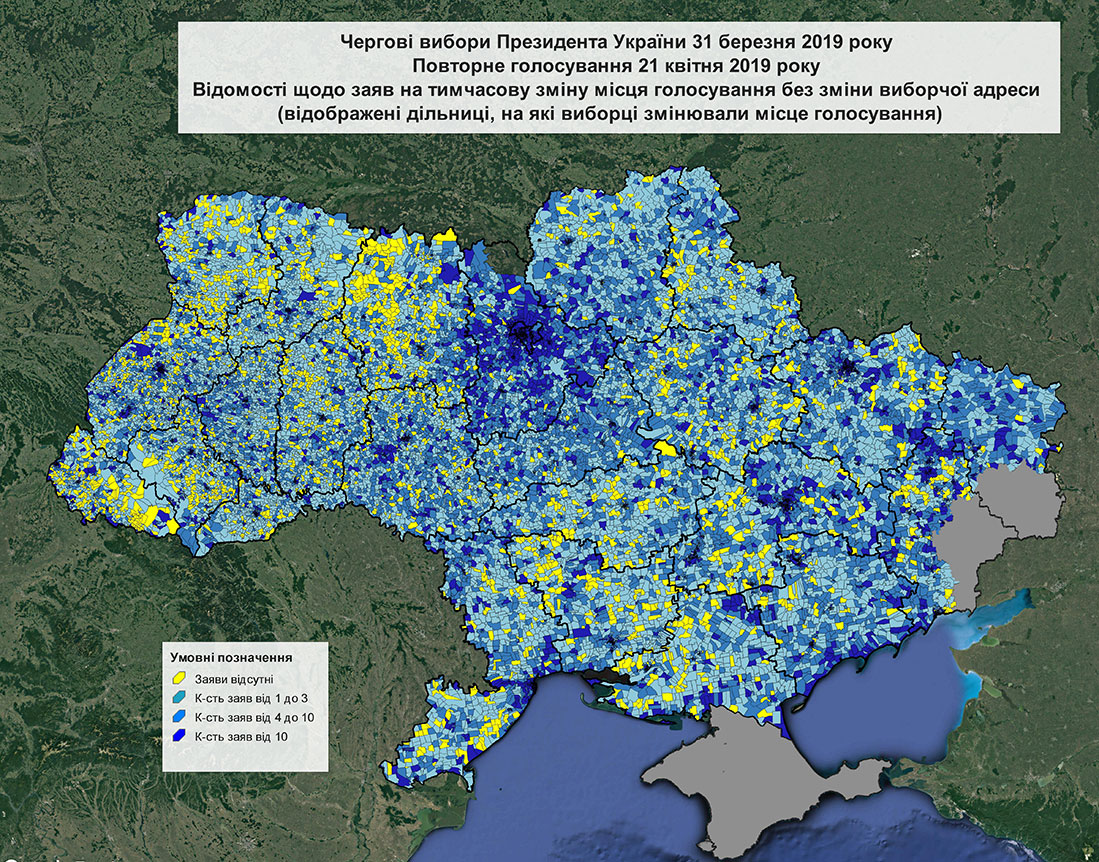Viewport: 1099px width, 862px height.
Task: Click the dark blue 'від 10' legend icon
Action: [179, 736]
